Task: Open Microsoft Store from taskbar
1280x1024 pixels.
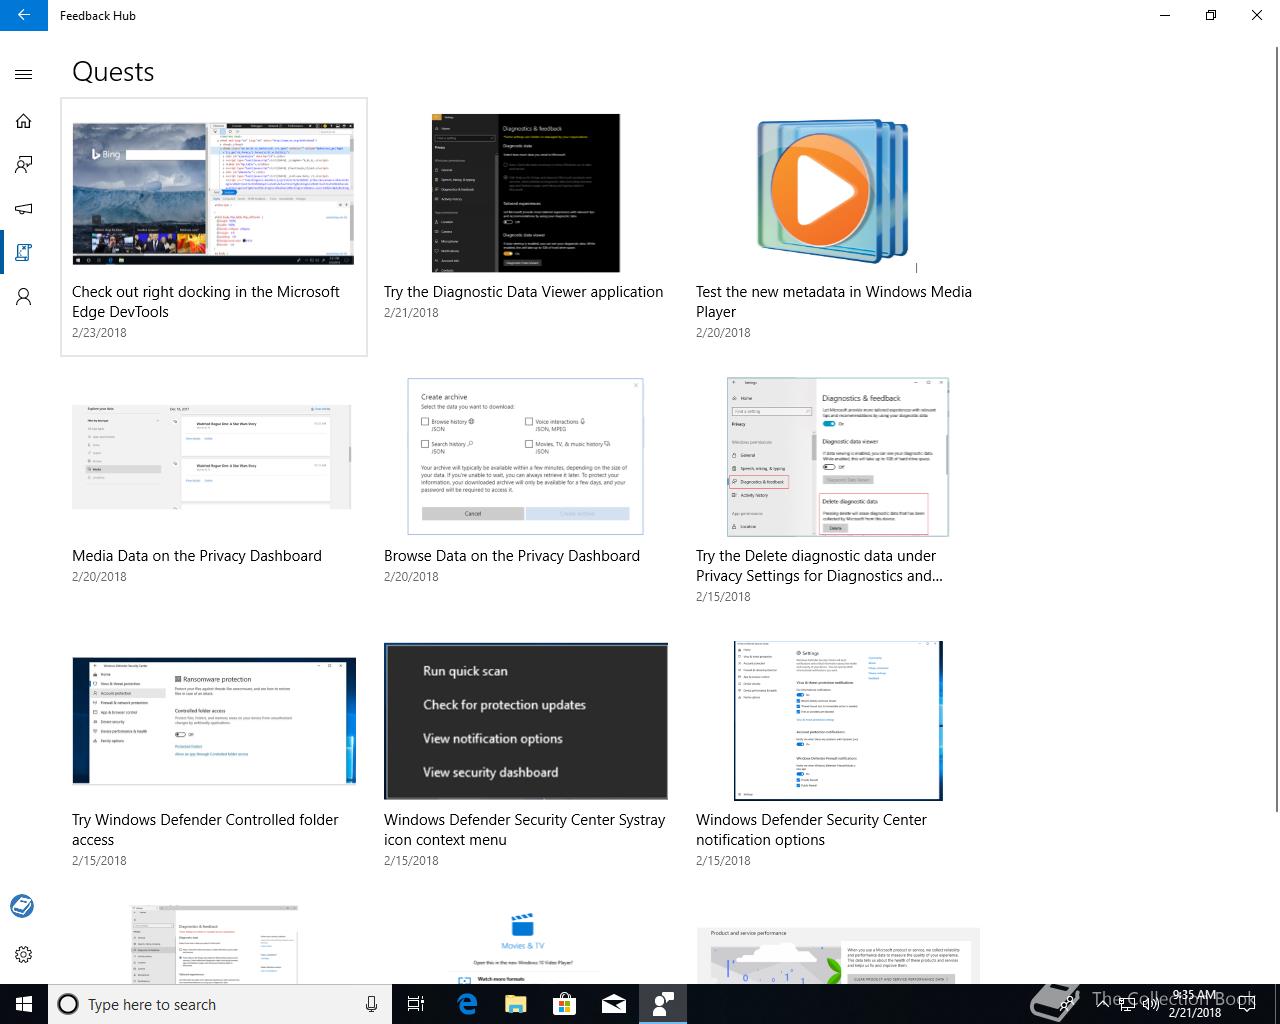Action: [565, 1004]
